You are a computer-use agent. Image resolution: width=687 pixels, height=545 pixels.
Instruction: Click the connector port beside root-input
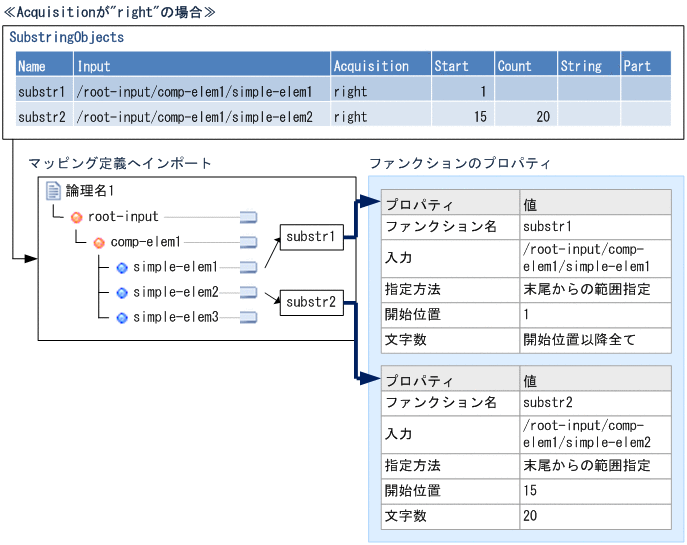248,216
